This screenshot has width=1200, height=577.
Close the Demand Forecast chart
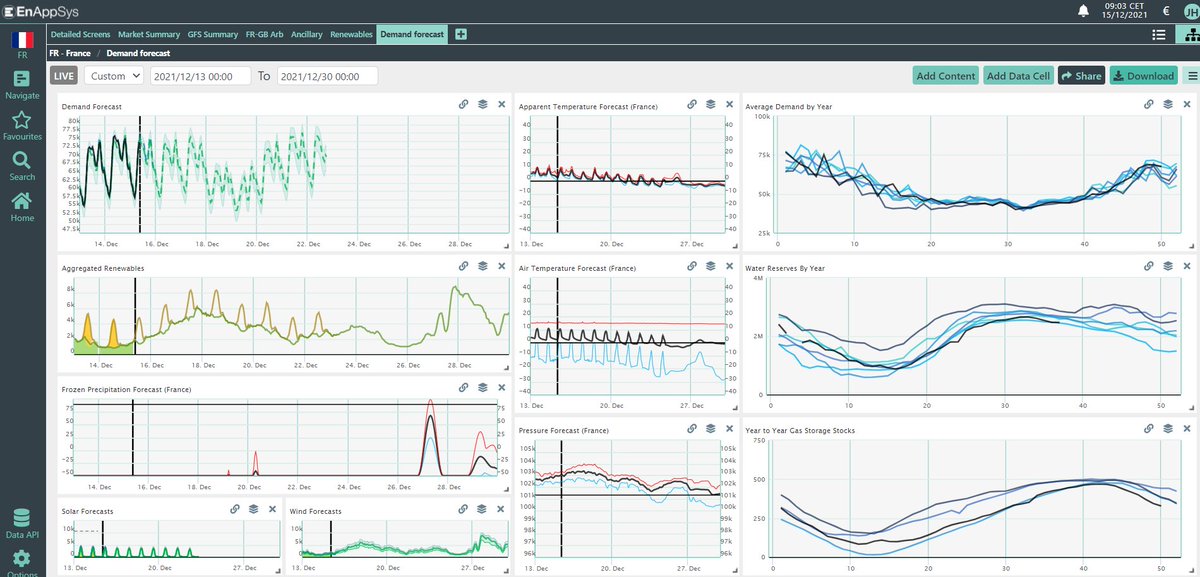(x=501, y=104)
